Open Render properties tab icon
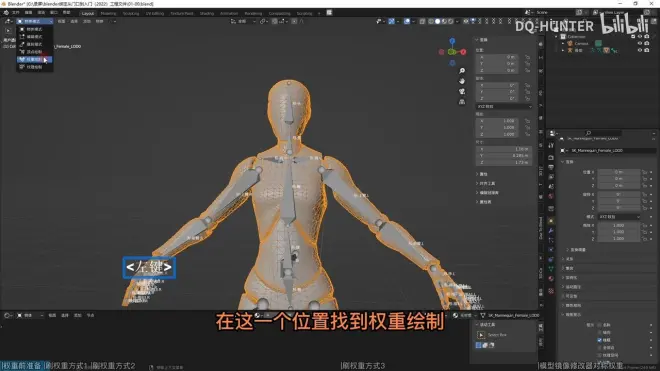 tap(551, 157)
